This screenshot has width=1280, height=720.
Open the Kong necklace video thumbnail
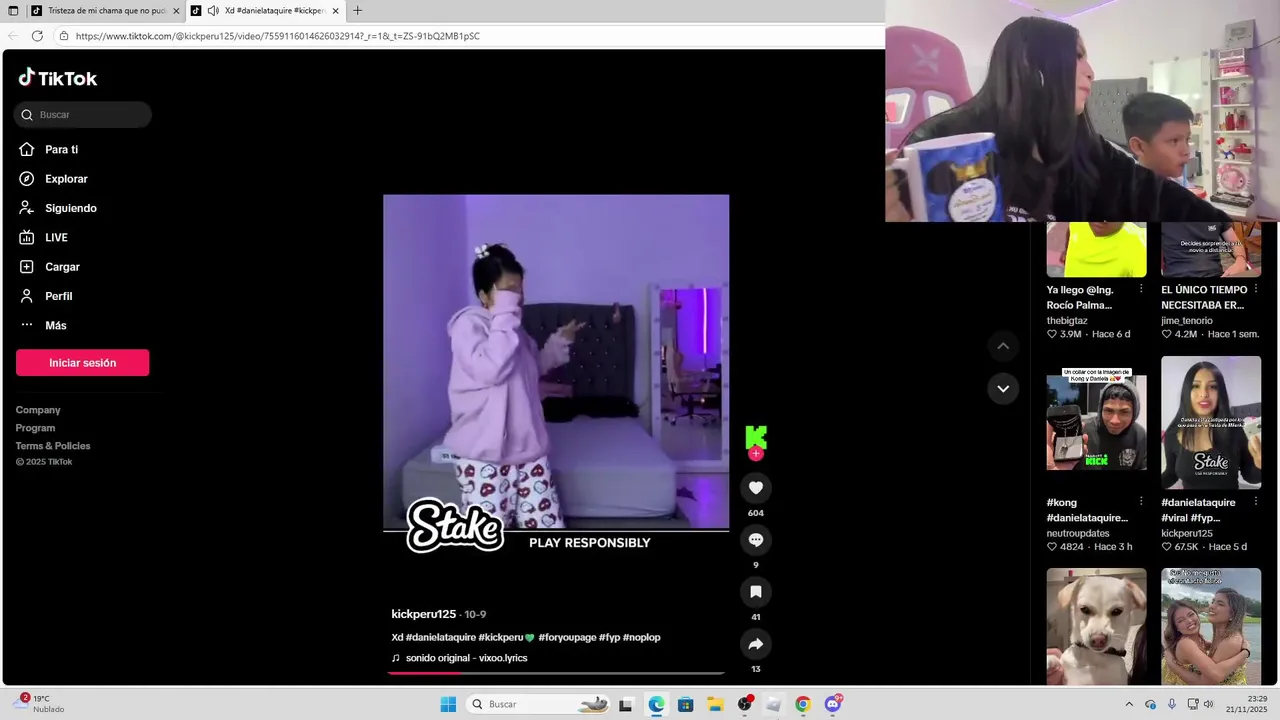(1097, 423)
